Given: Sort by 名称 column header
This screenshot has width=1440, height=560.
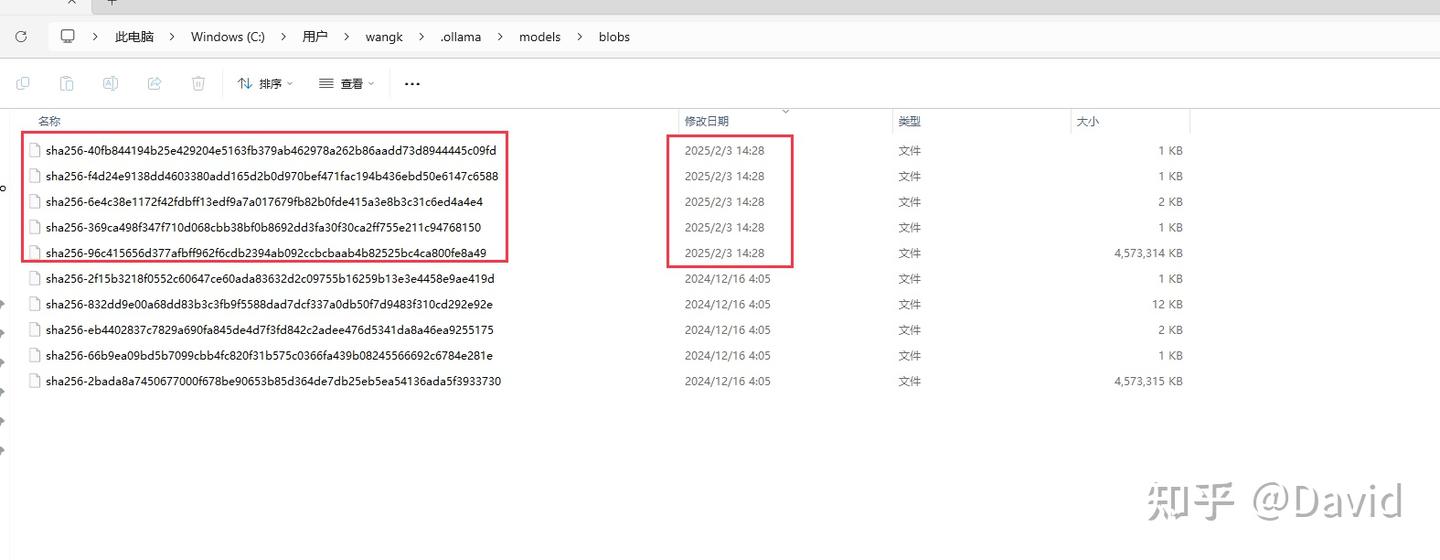Looking at the screenshot, I should click(49, 121).
